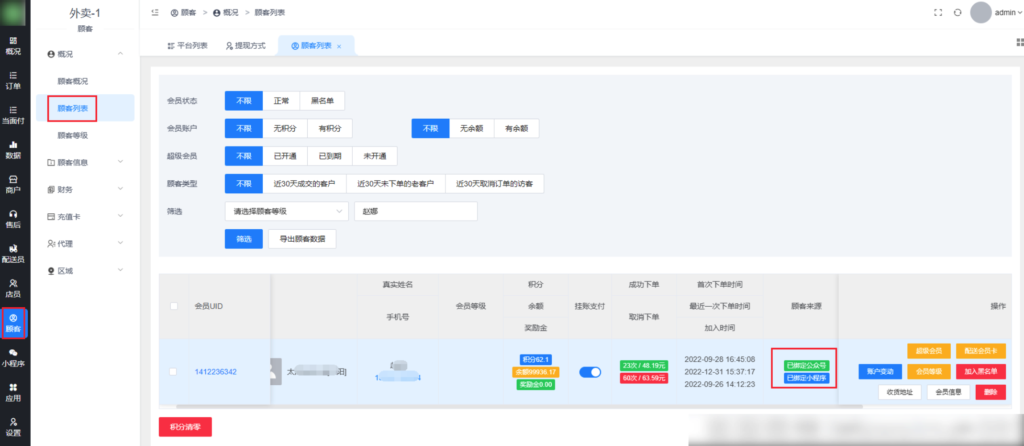Select 已到期 under 超级会员

330,156
